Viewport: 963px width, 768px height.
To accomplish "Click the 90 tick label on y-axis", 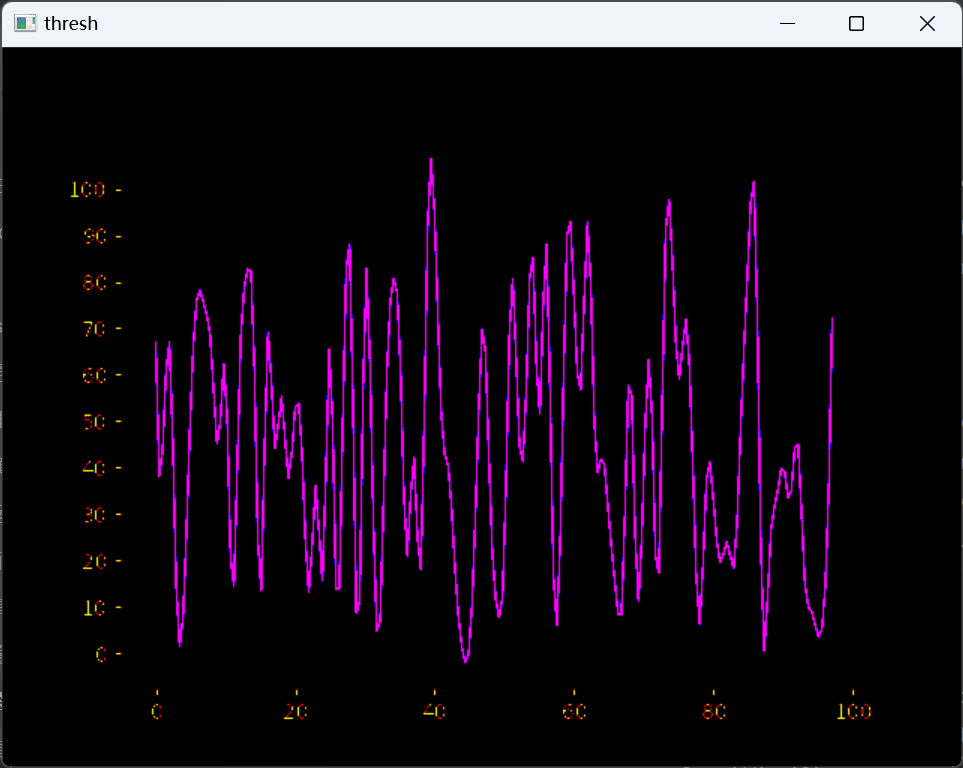I will [95, 236].
